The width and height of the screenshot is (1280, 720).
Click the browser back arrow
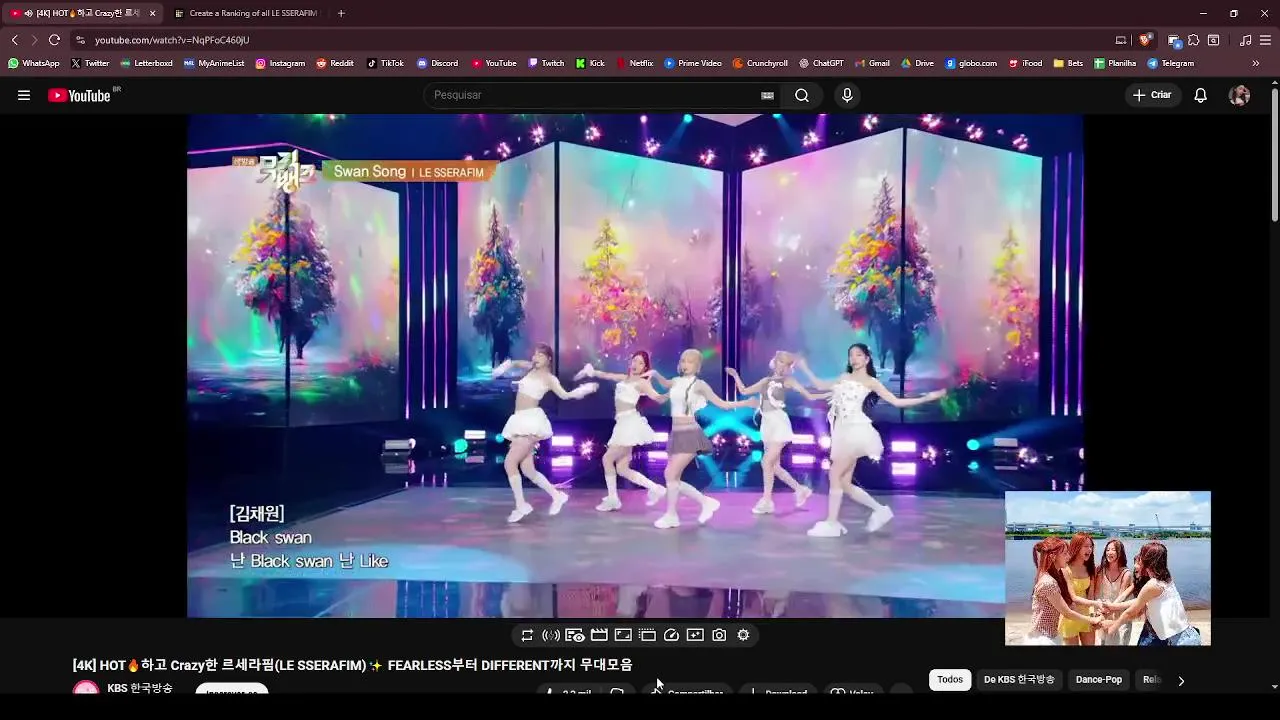[14, 40]
